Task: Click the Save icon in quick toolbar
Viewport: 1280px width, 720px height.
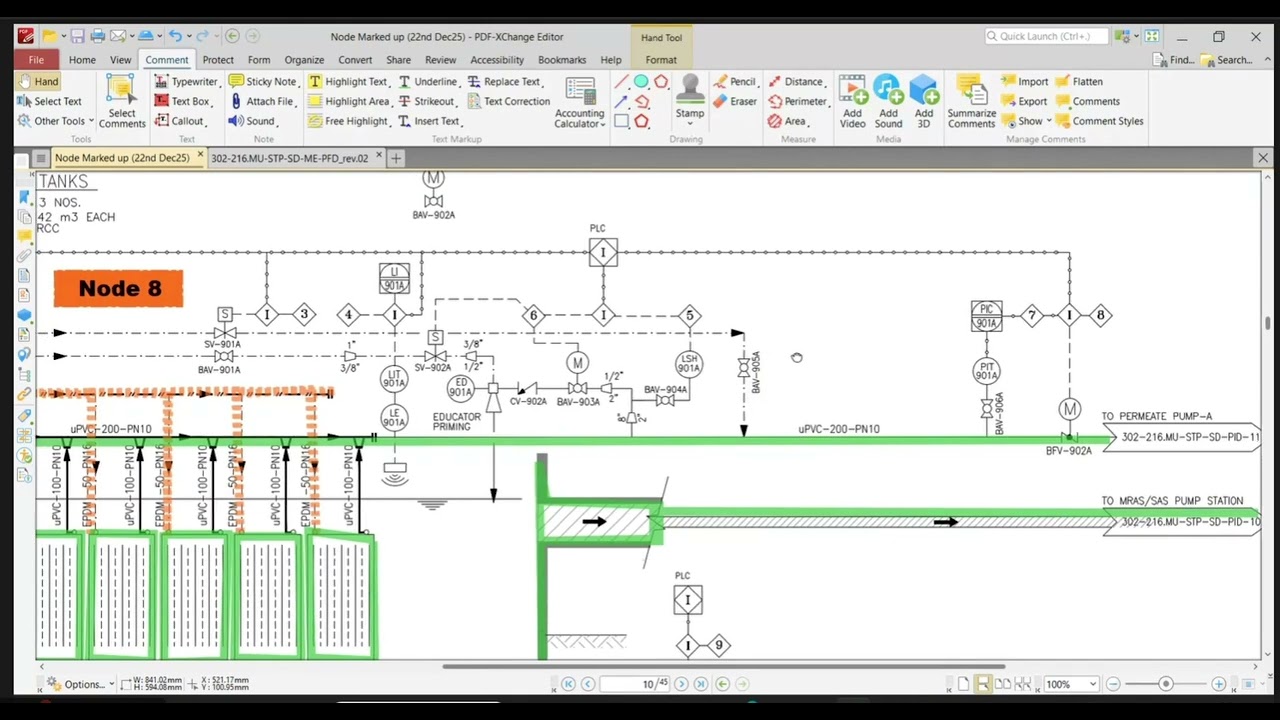Action: click(x=77, y=36)
